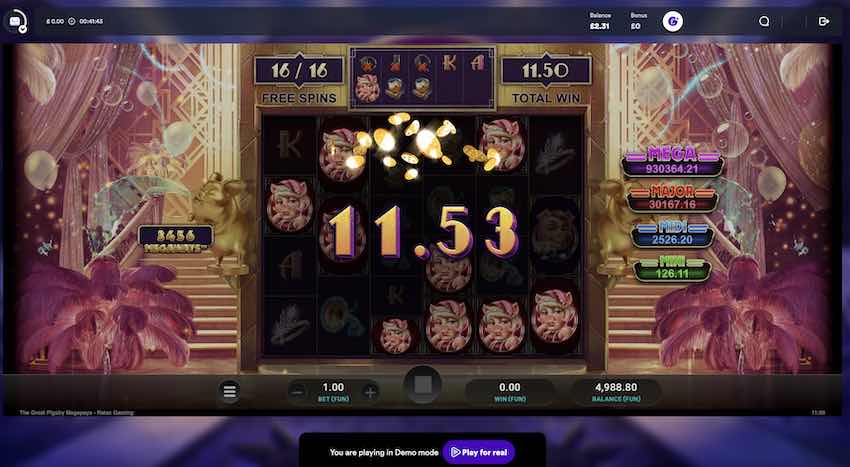Select the MIDI jackpot display

coord(672,234)
